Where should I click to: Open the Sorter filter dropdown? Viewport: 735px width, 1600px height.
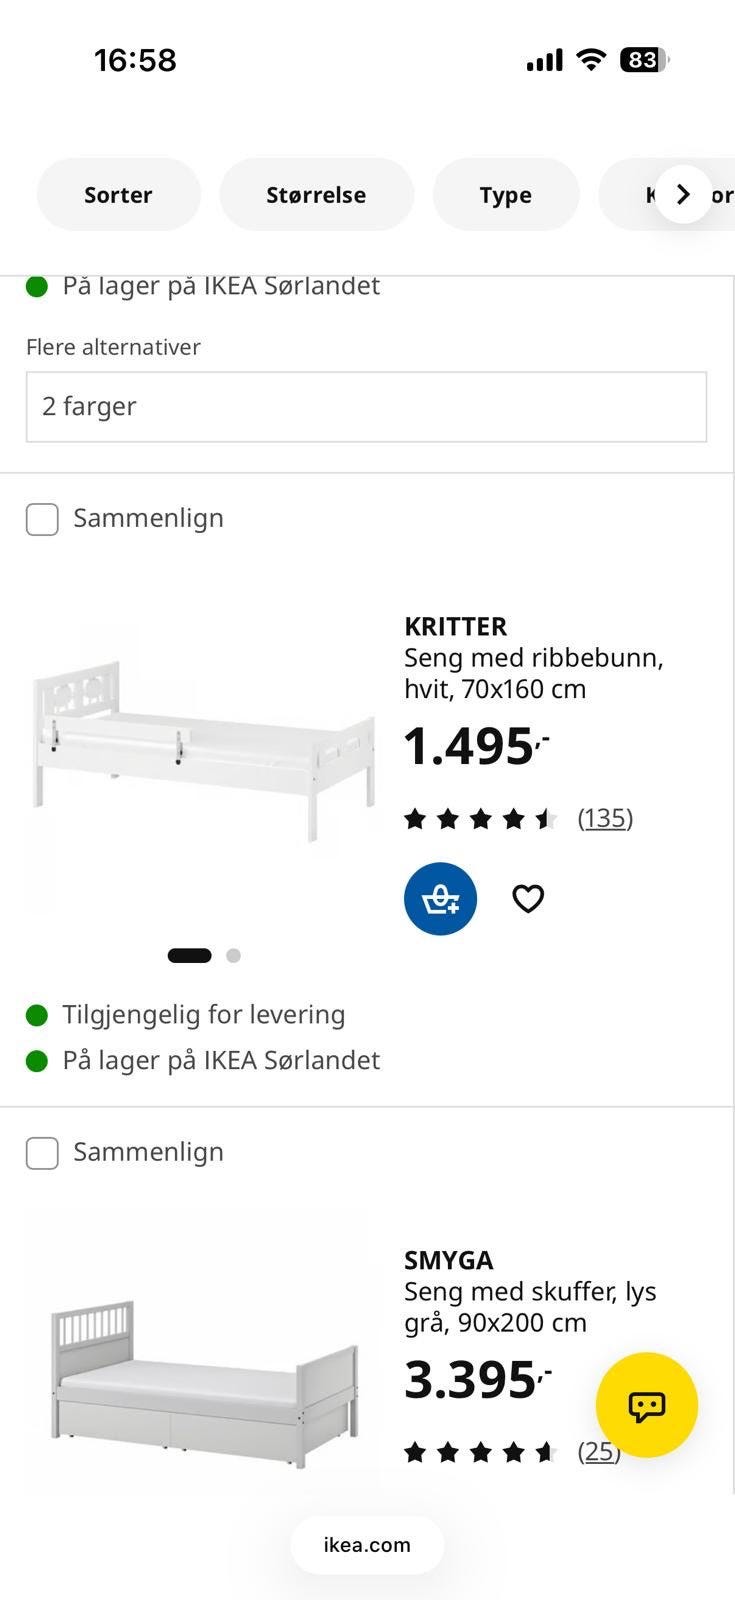(x=118, y=195)
